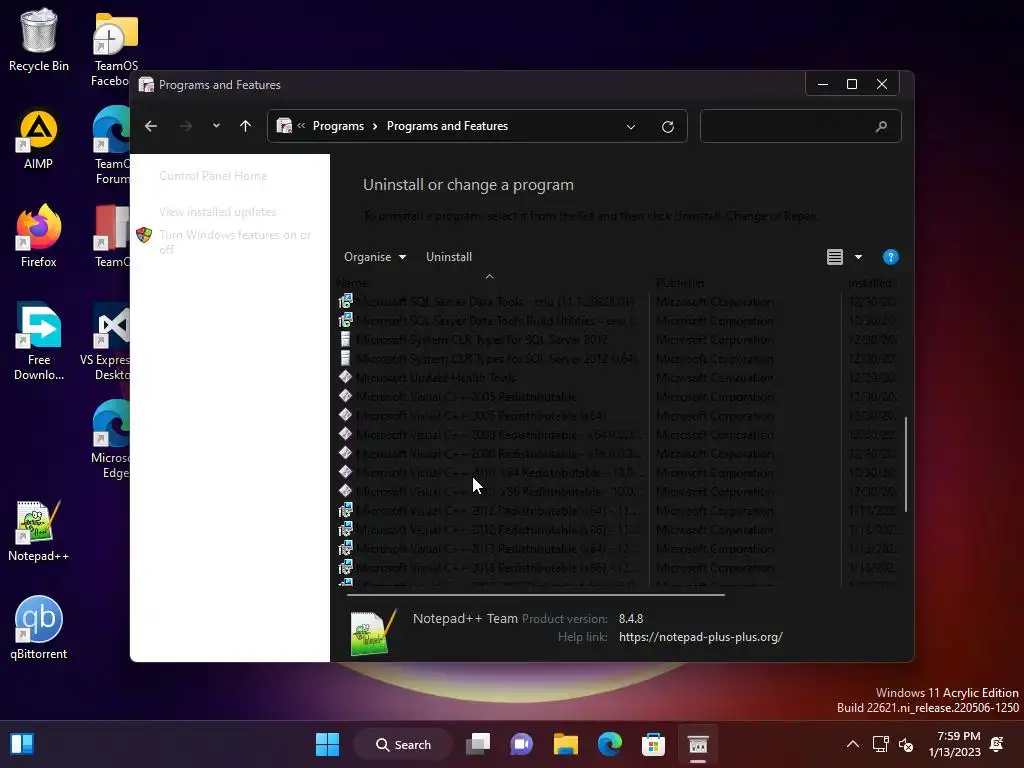The width and height of the screenshot is (1024, 768).
Task: Select Visual C++ 2008 Redistributable x64 row
Action: click(x=617, y=434)
